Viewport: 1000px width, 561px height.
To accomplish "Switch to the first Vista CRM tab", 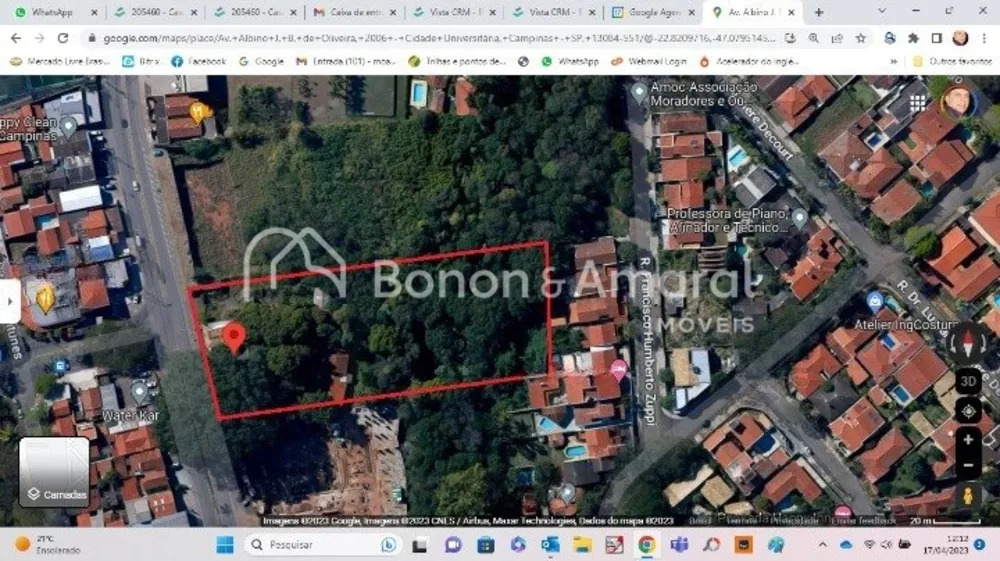I will (455, 12).
